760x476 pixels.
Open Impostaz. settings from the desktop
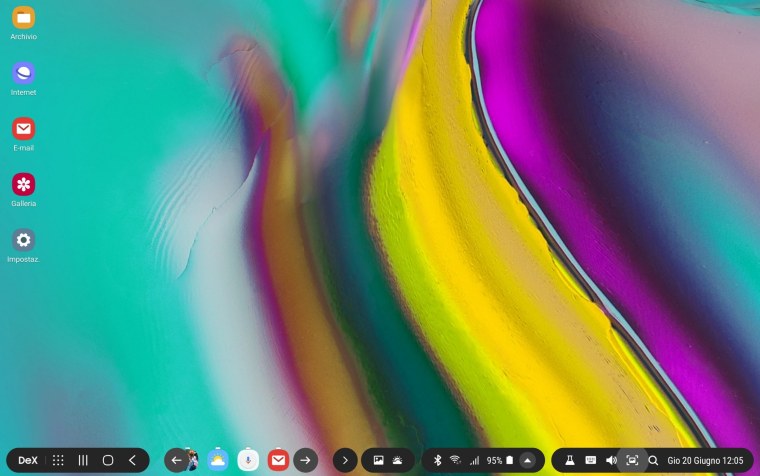24,240
